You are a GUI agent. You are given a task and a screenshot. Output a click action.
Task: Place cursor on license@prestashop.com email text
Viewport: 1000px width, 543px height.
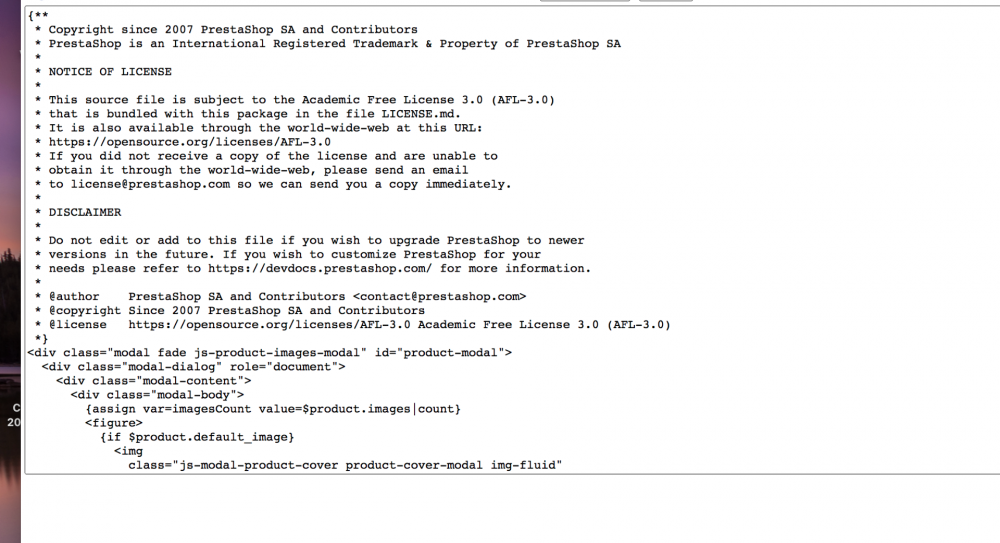point(150,184)
